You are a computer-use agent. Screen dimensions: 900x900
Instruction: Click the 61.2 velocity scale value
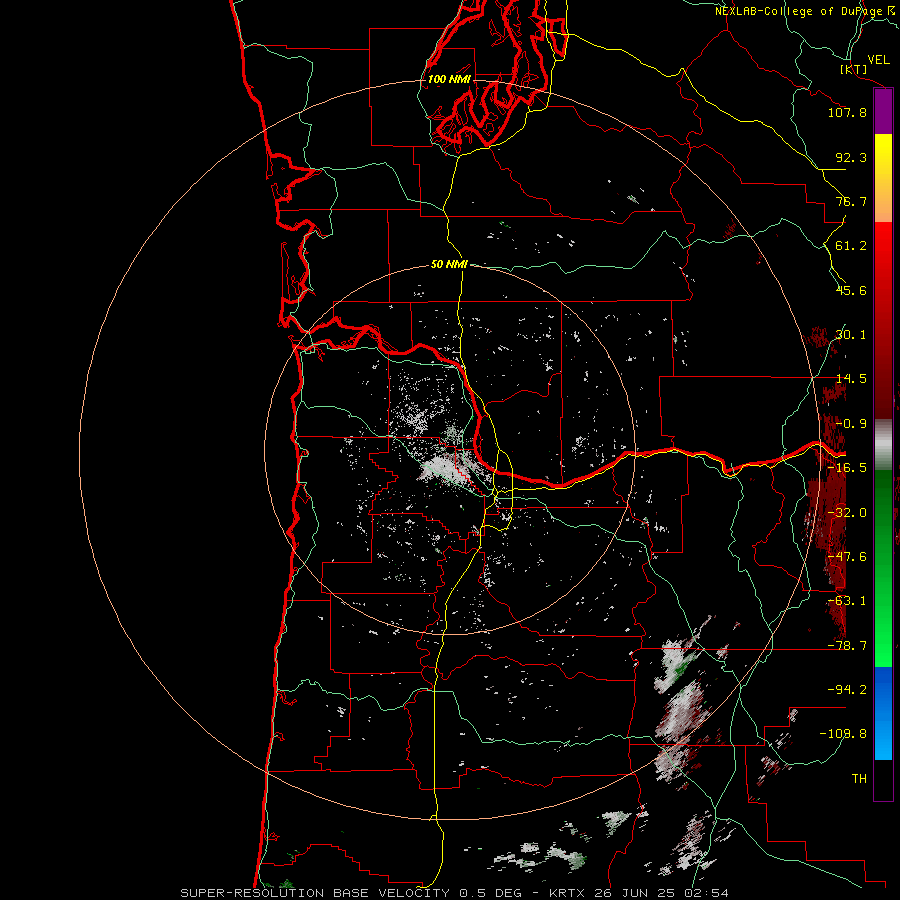(x=851, y=246)
